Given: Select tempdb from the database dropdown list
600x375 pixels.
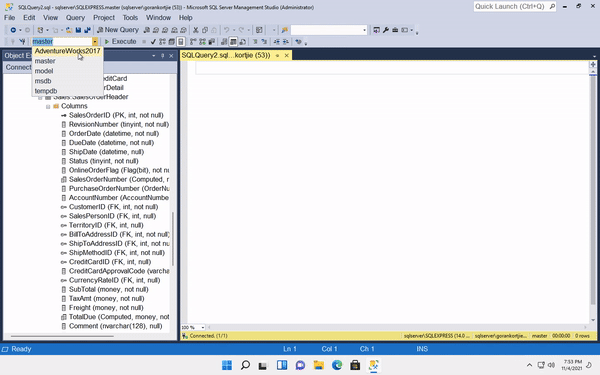Looking at the screenshot, I should coord(67,91).
